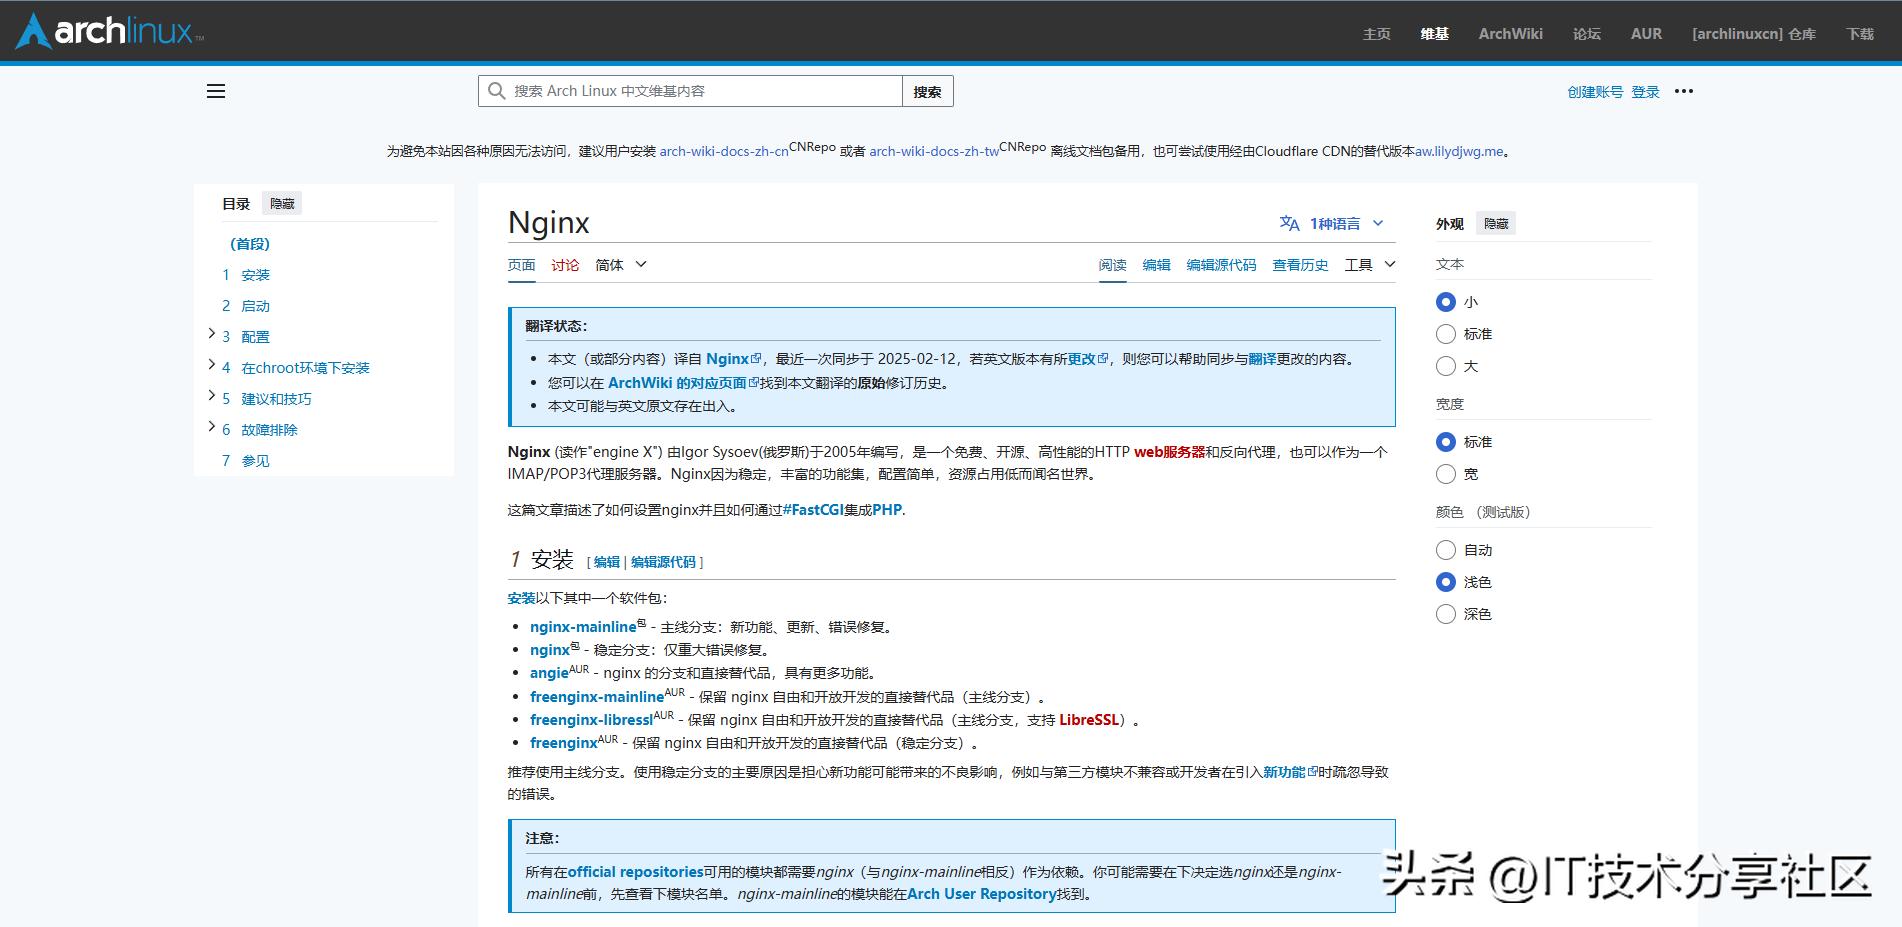
Task: Switch color theme to 深色
Action: coord(1446,614)
